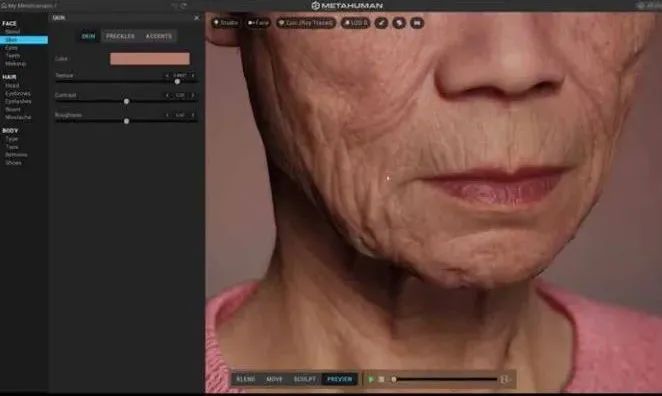The image size is (662, 396).
Task: Increase Texture value with right stepper arrow
Action: (x=193, y=76)
